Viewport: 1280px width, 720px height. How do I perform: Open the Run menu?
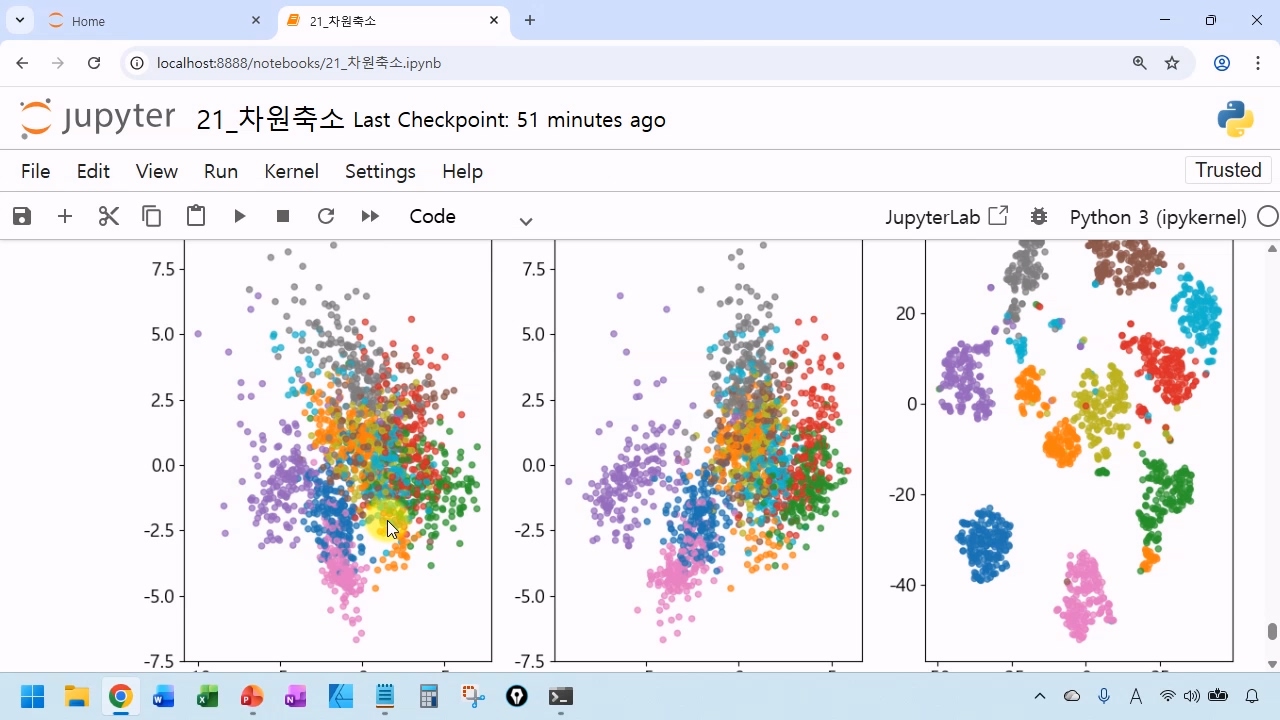[221, 171]
